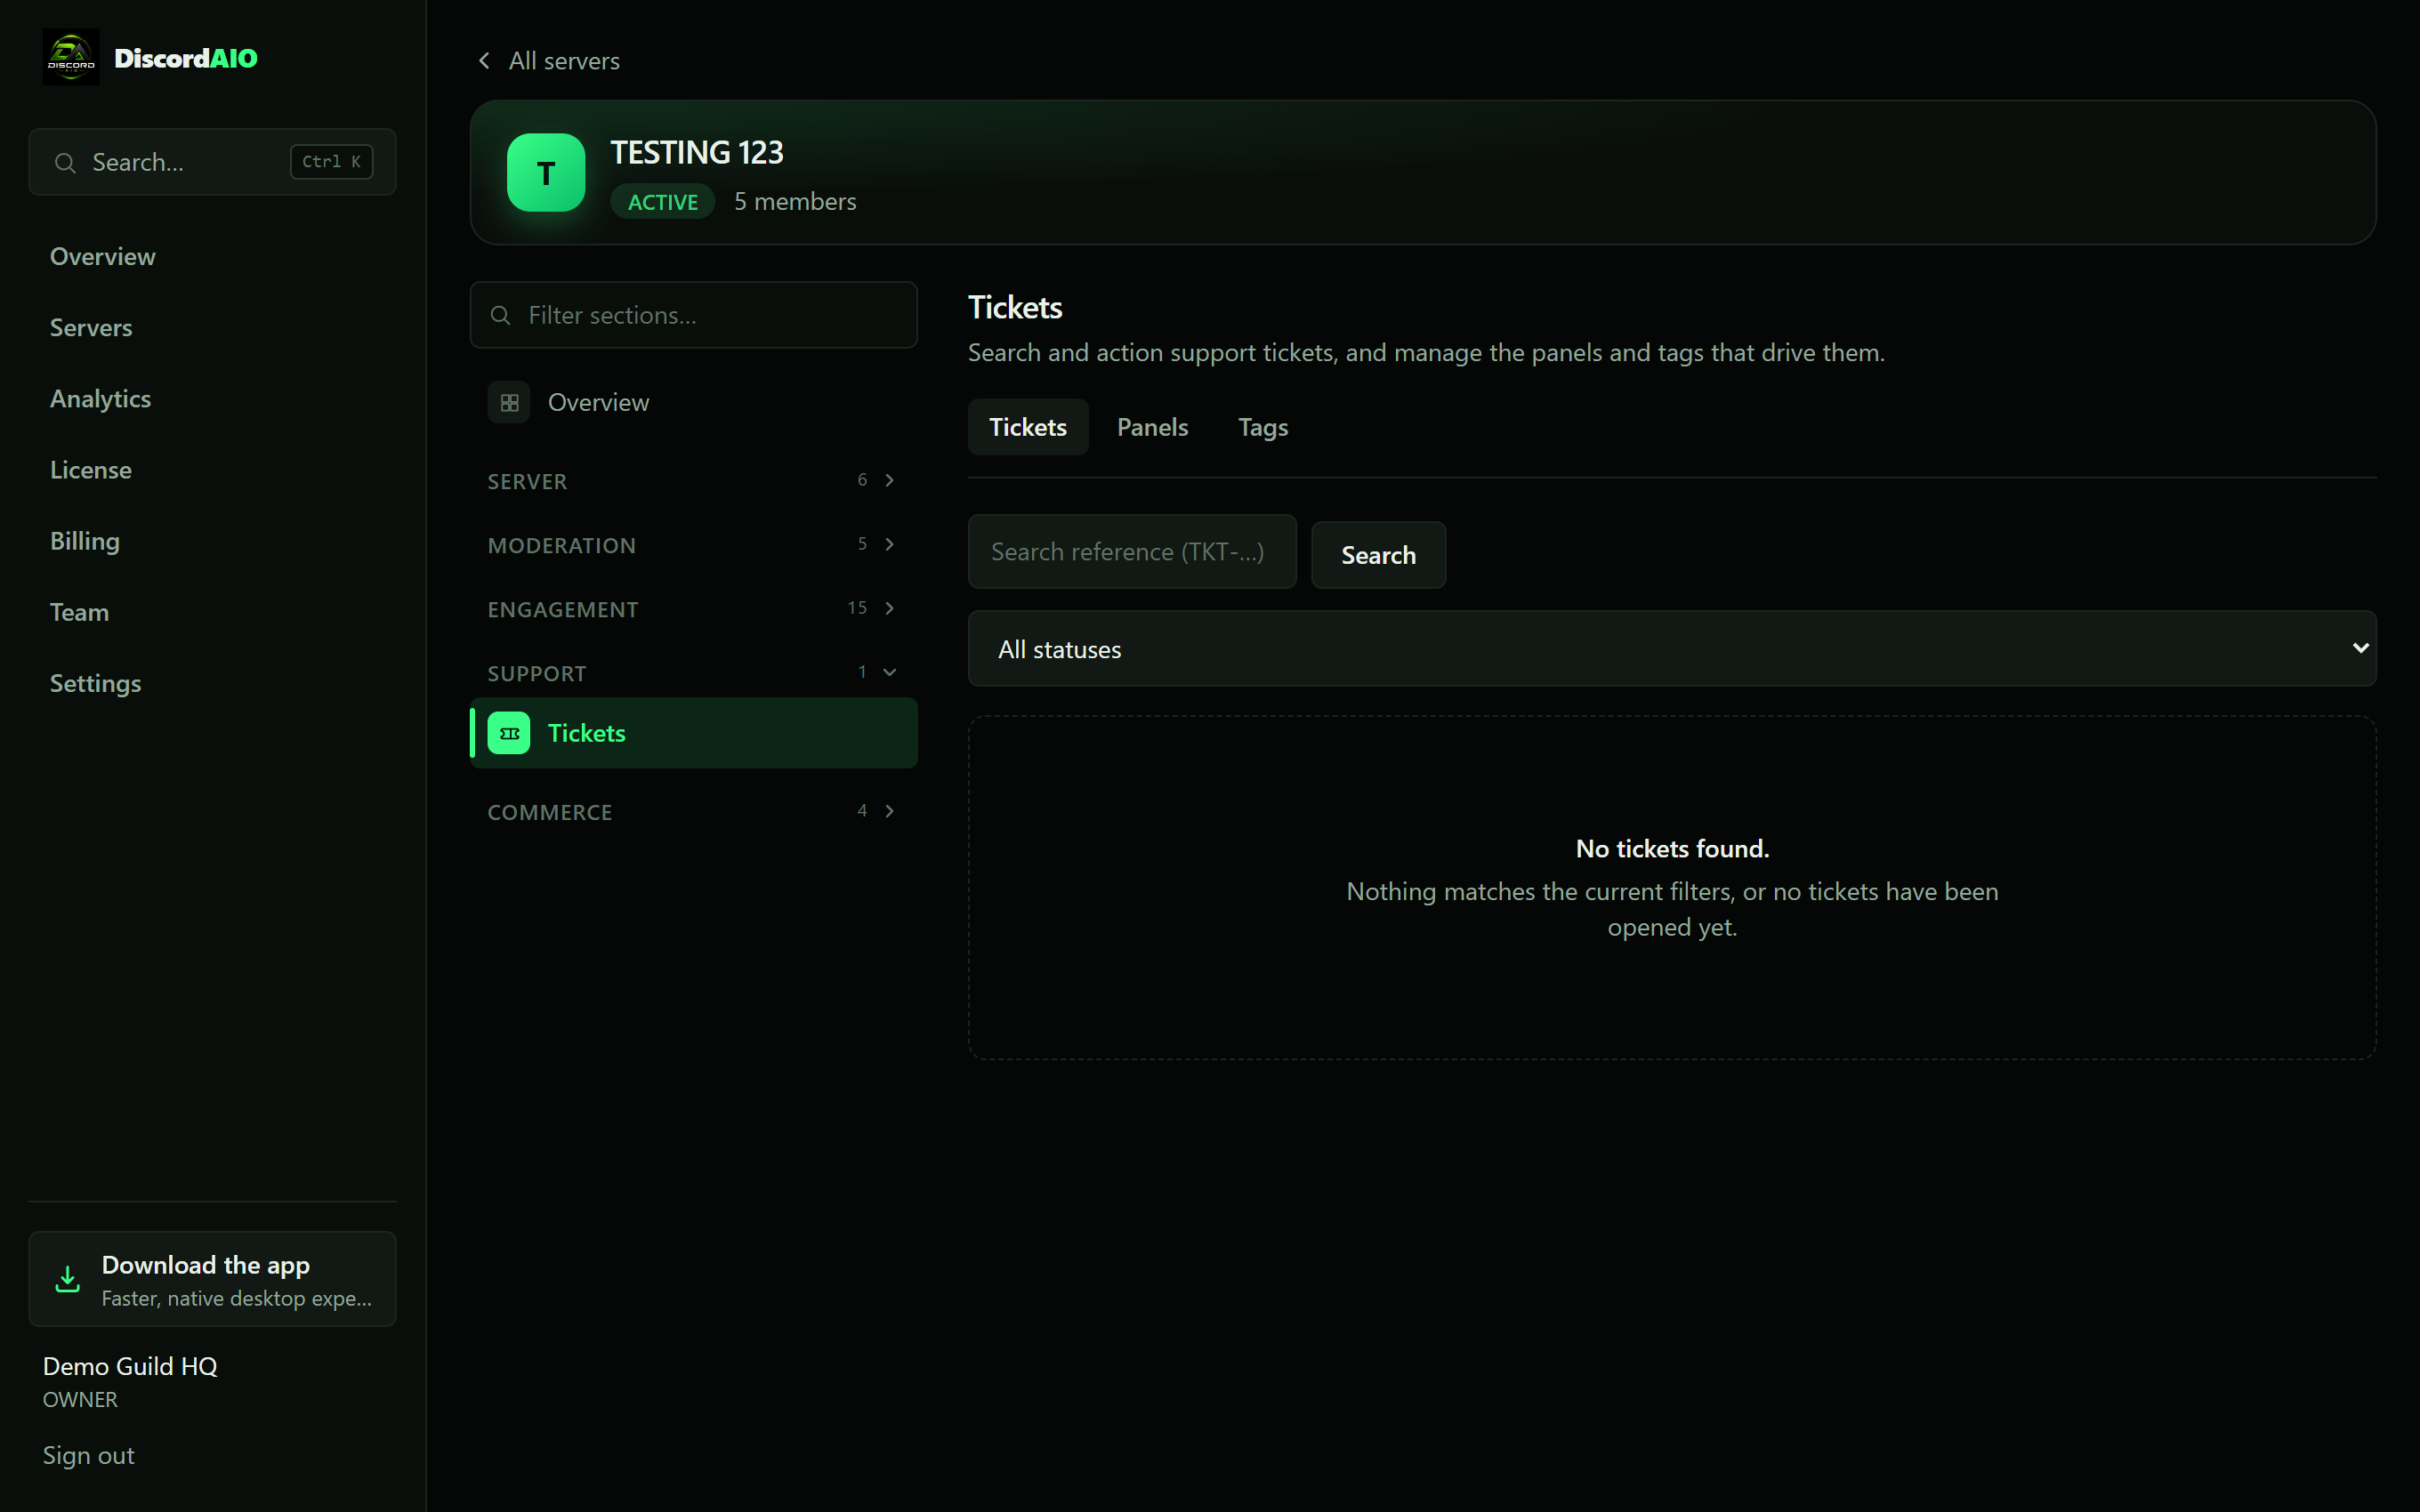Collapse the SUPPORT section
Image resolution: width=2420 pixels, height=1512 pixels.
pos(693,673)
